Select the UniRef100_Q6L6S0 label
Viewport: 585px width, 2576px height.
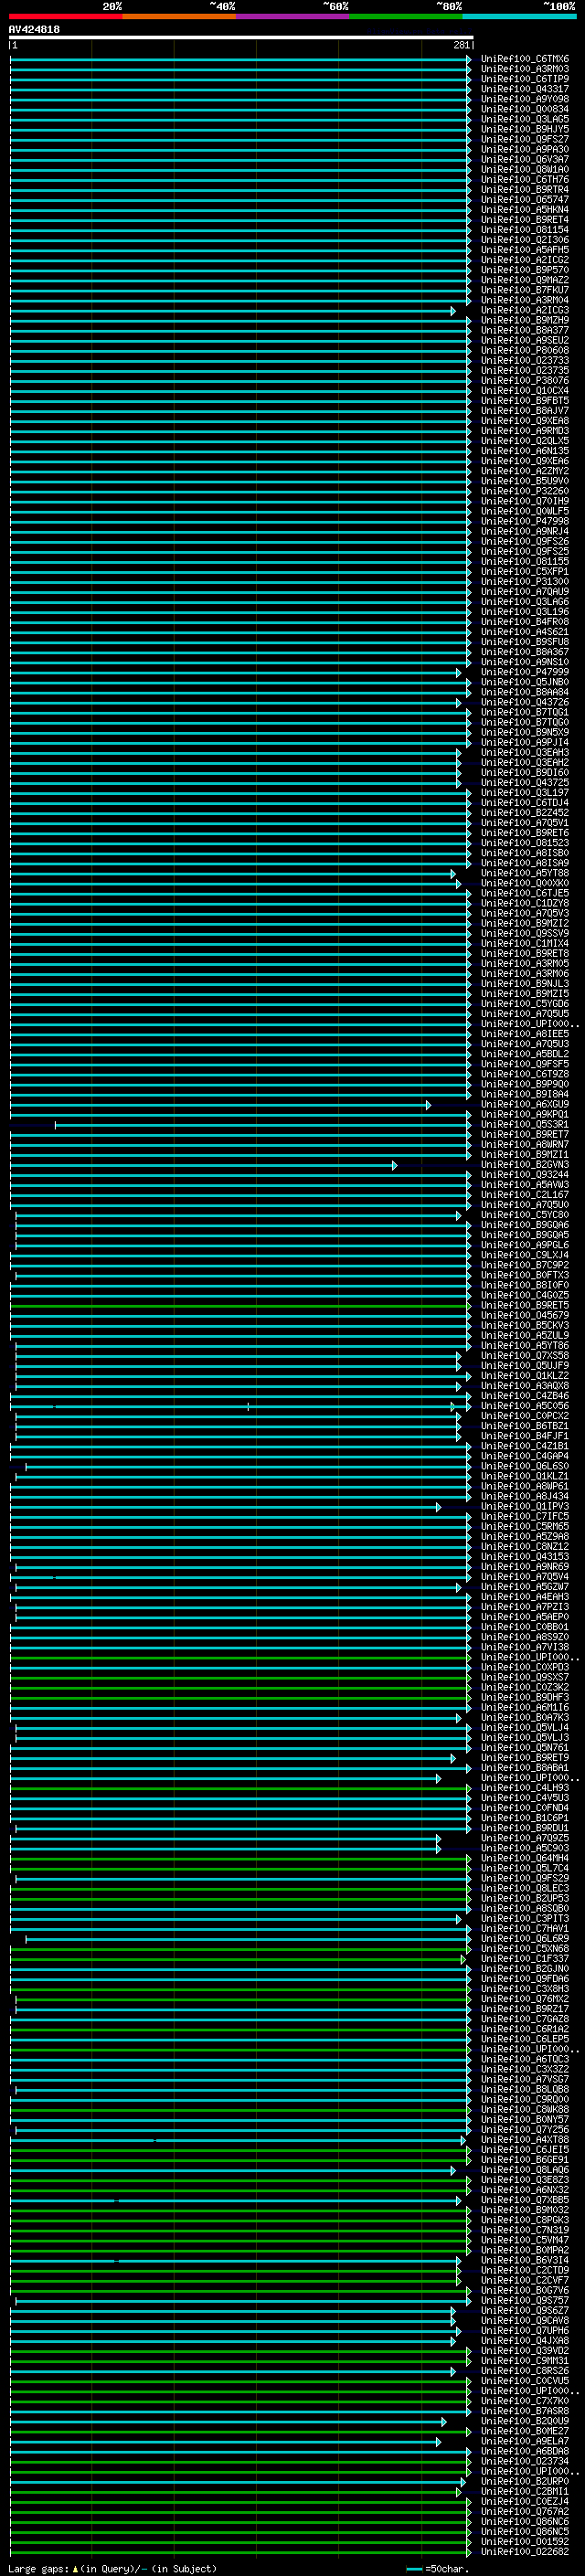point(525,1466)
